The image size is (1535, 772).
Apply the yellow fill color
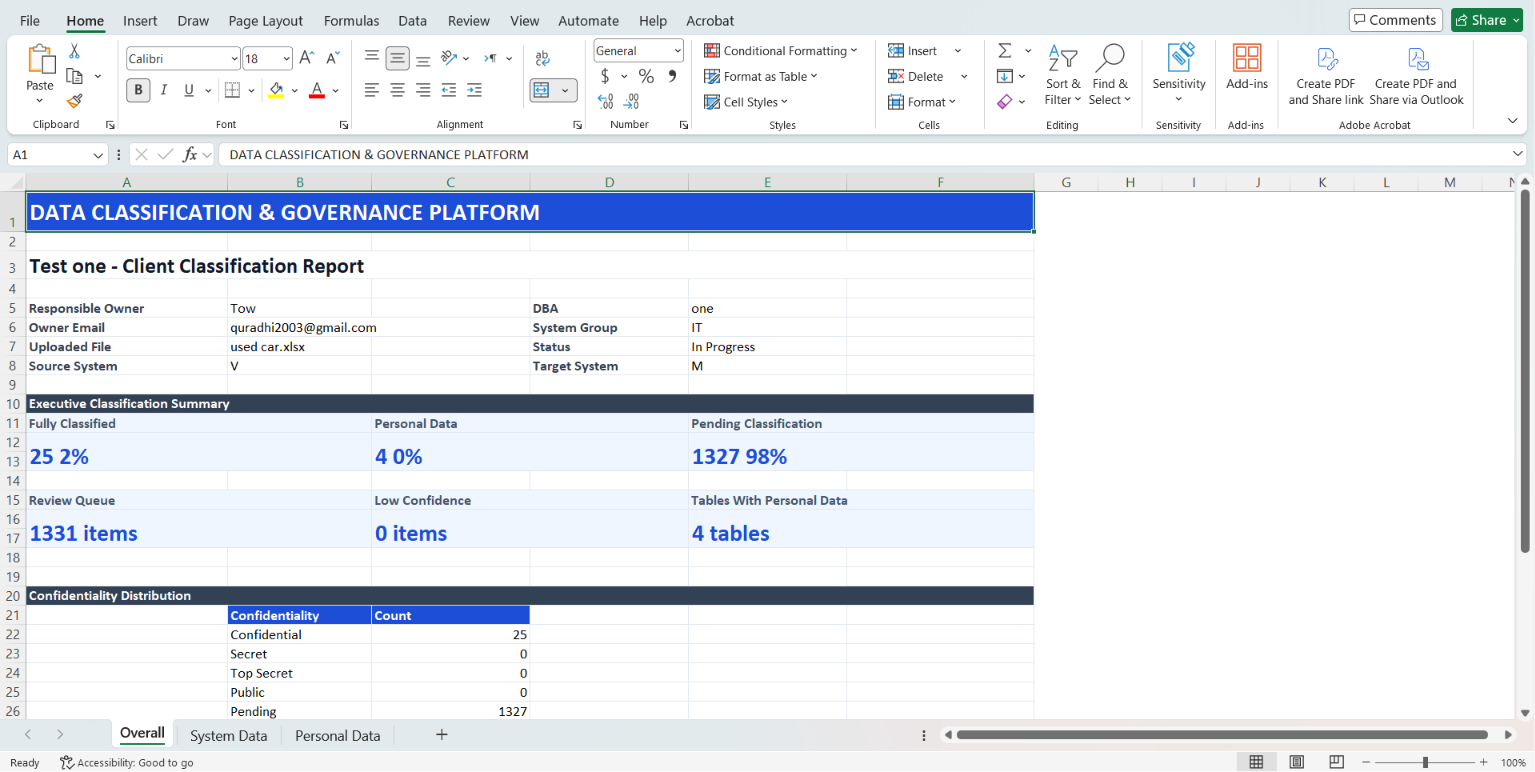(276, 90)
